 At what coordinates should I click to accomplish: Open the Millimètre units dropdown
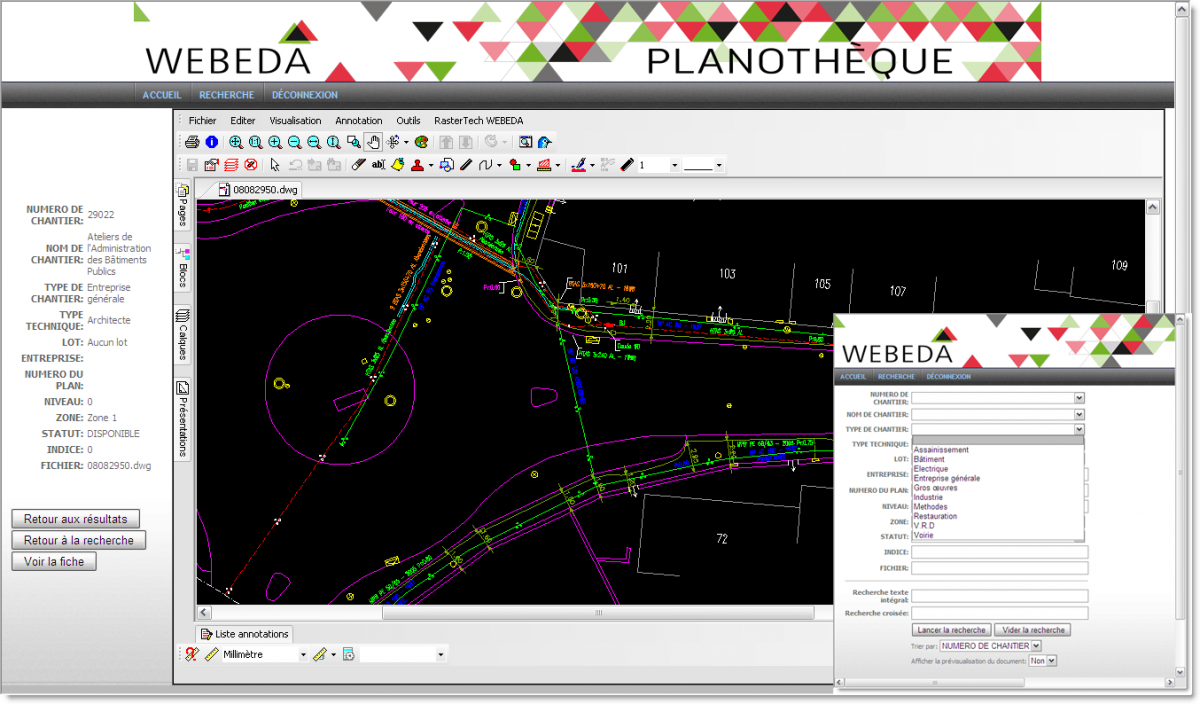pos(303,655)
